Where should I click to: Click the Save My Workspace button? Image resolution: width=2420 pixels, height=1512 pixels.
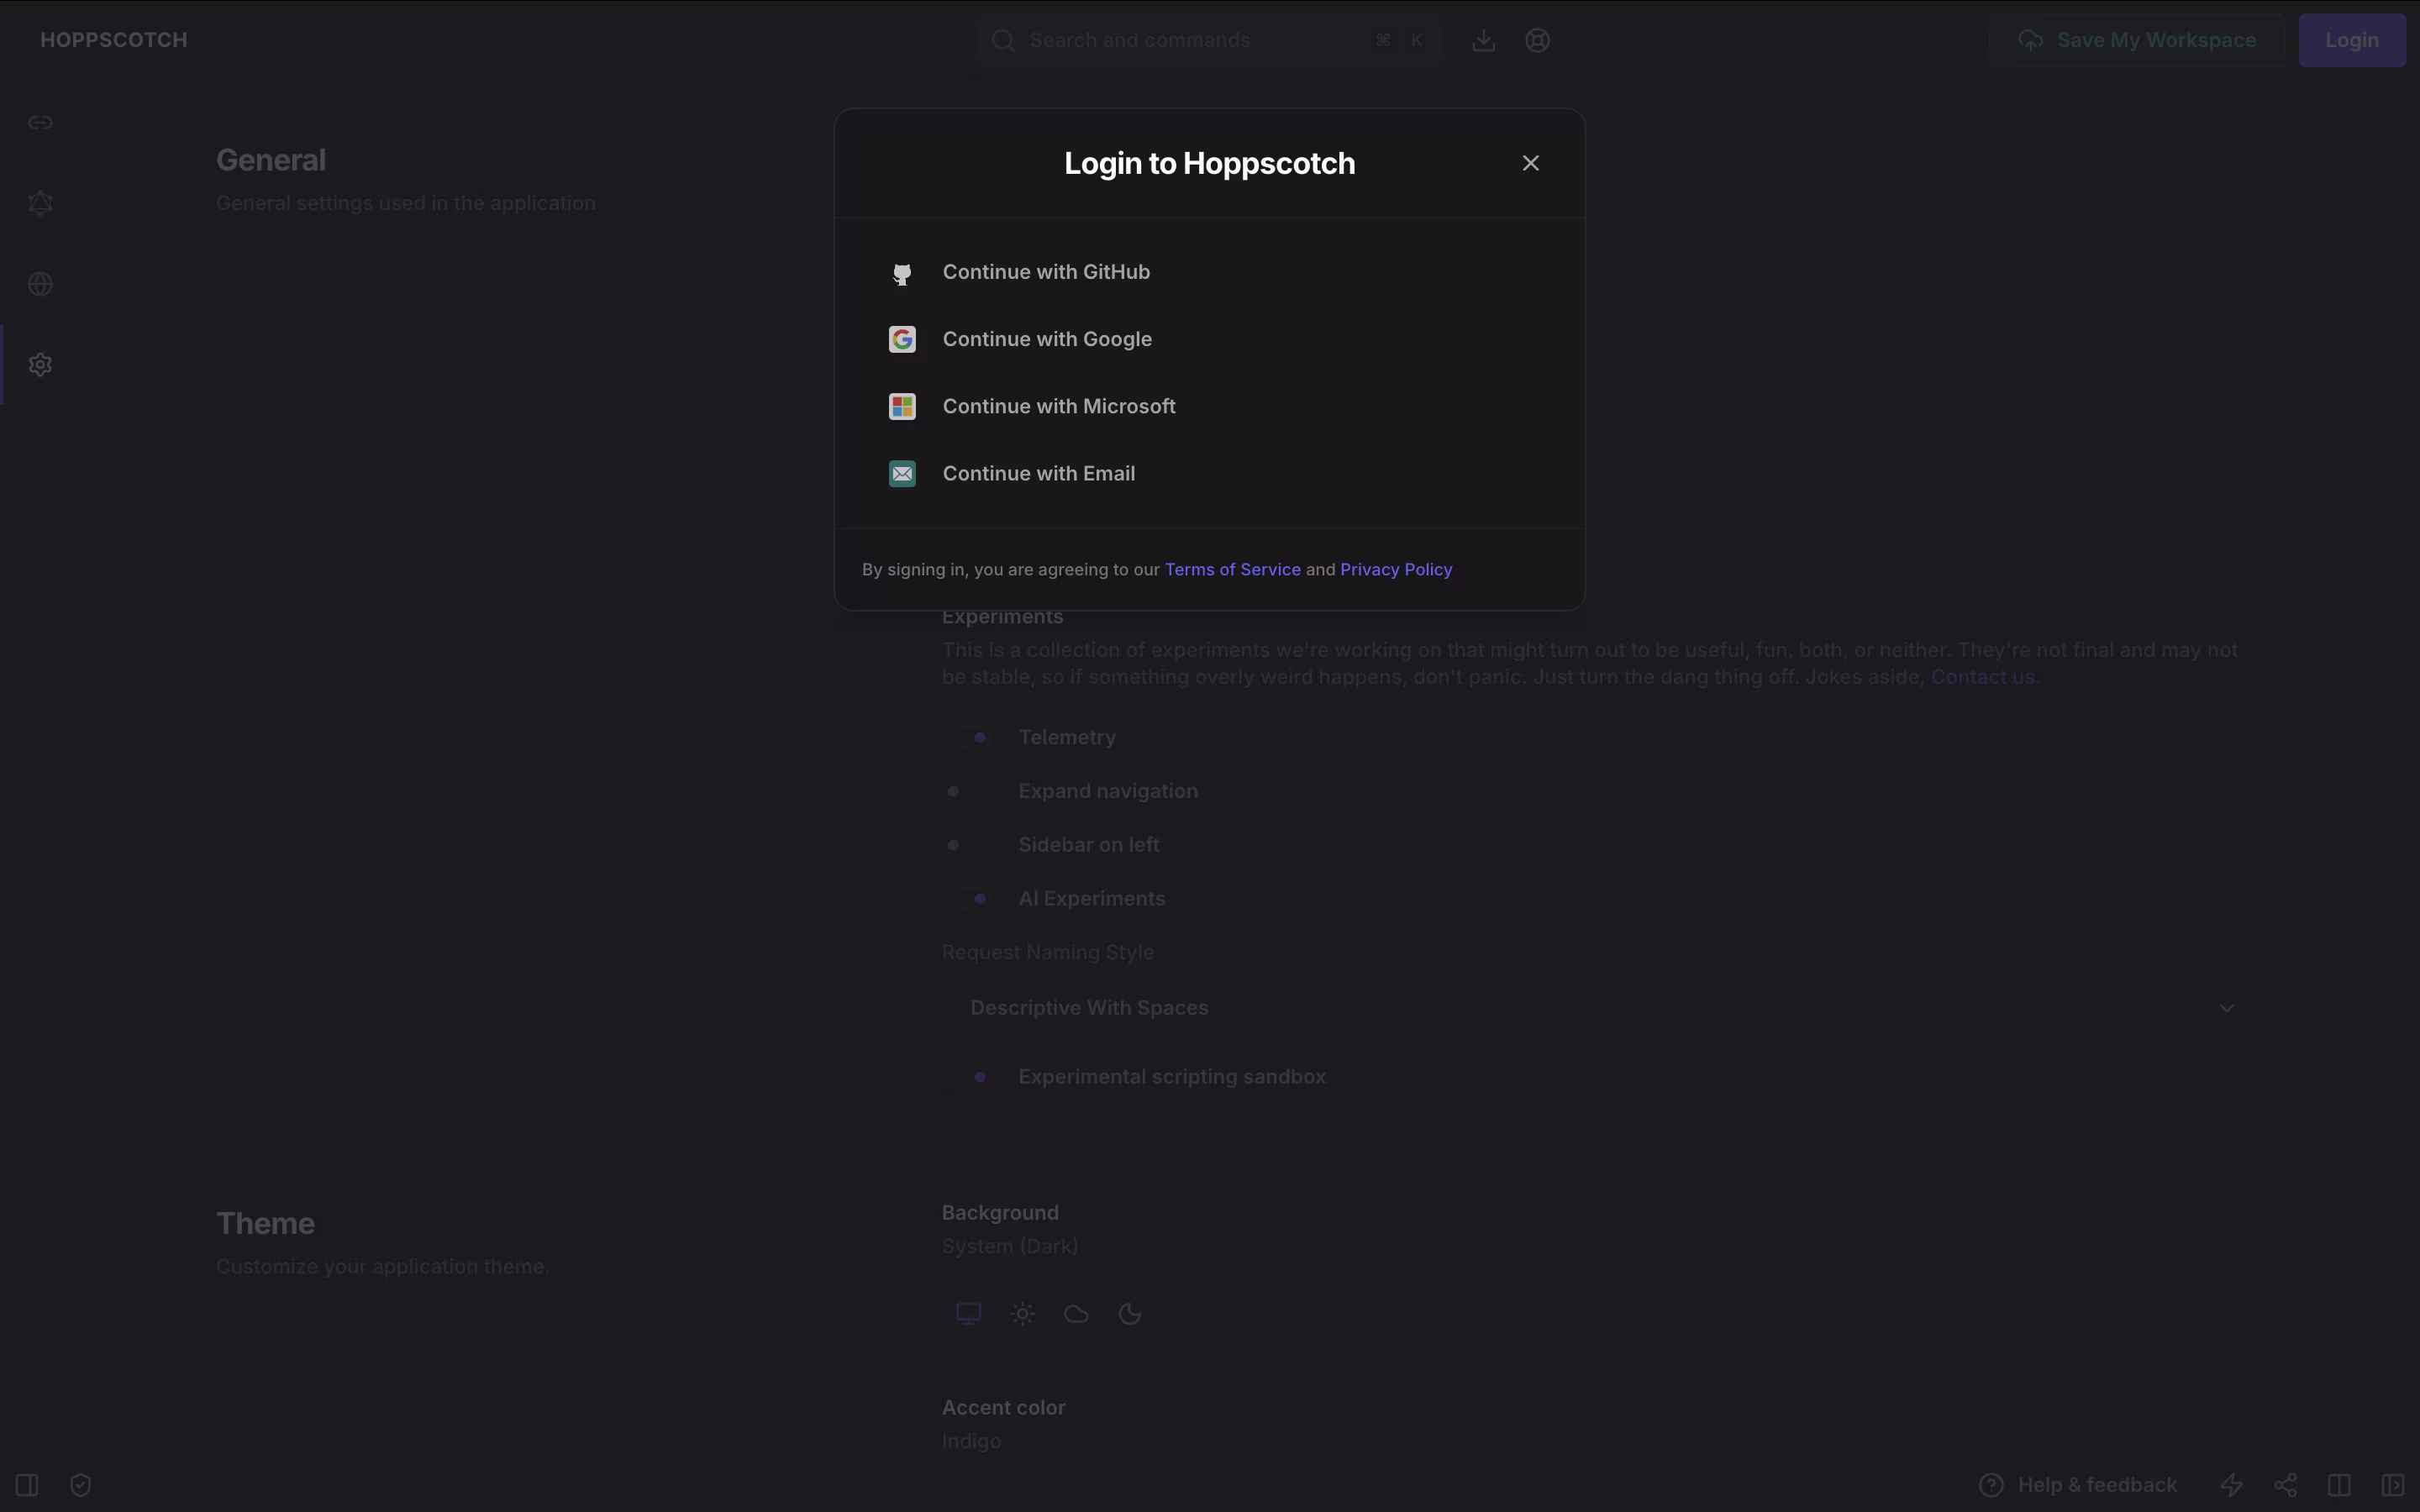2137,40
